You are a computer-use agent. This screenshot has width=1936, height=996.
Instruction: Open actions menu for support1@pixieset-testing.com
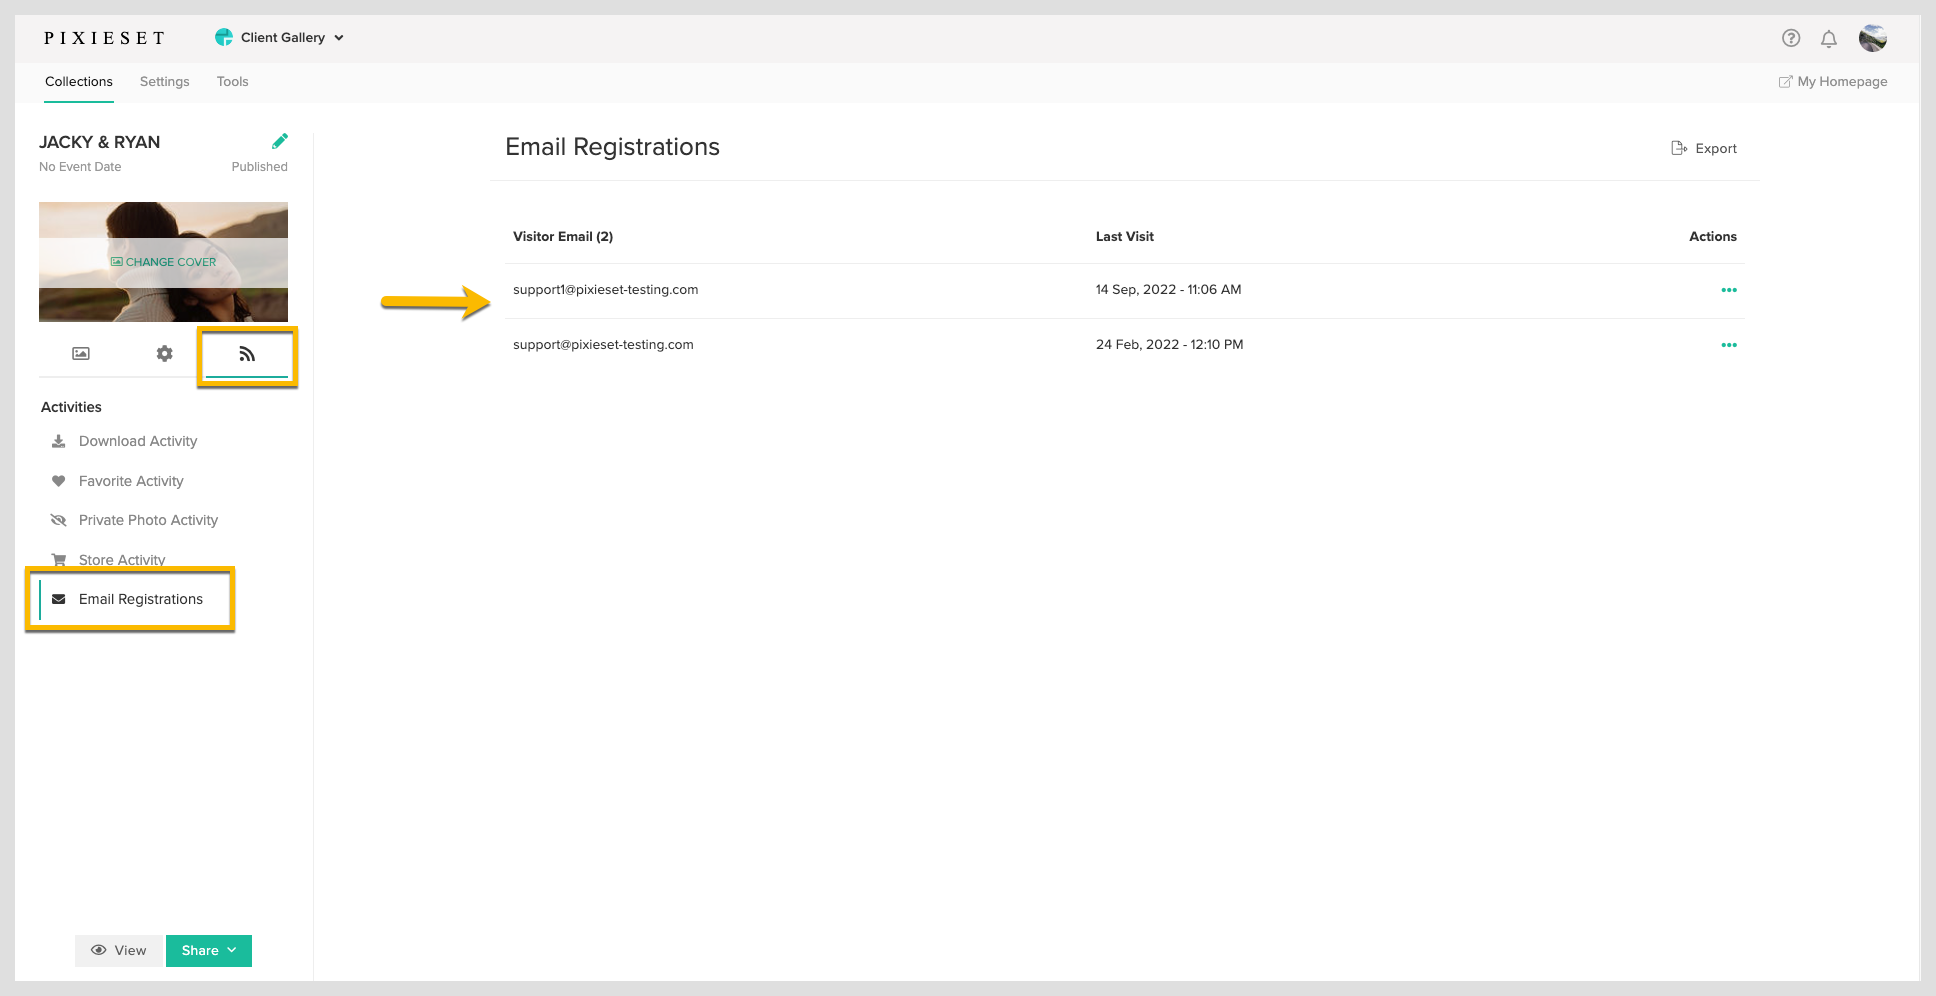pyautogui.click(x=1729, y=290)
